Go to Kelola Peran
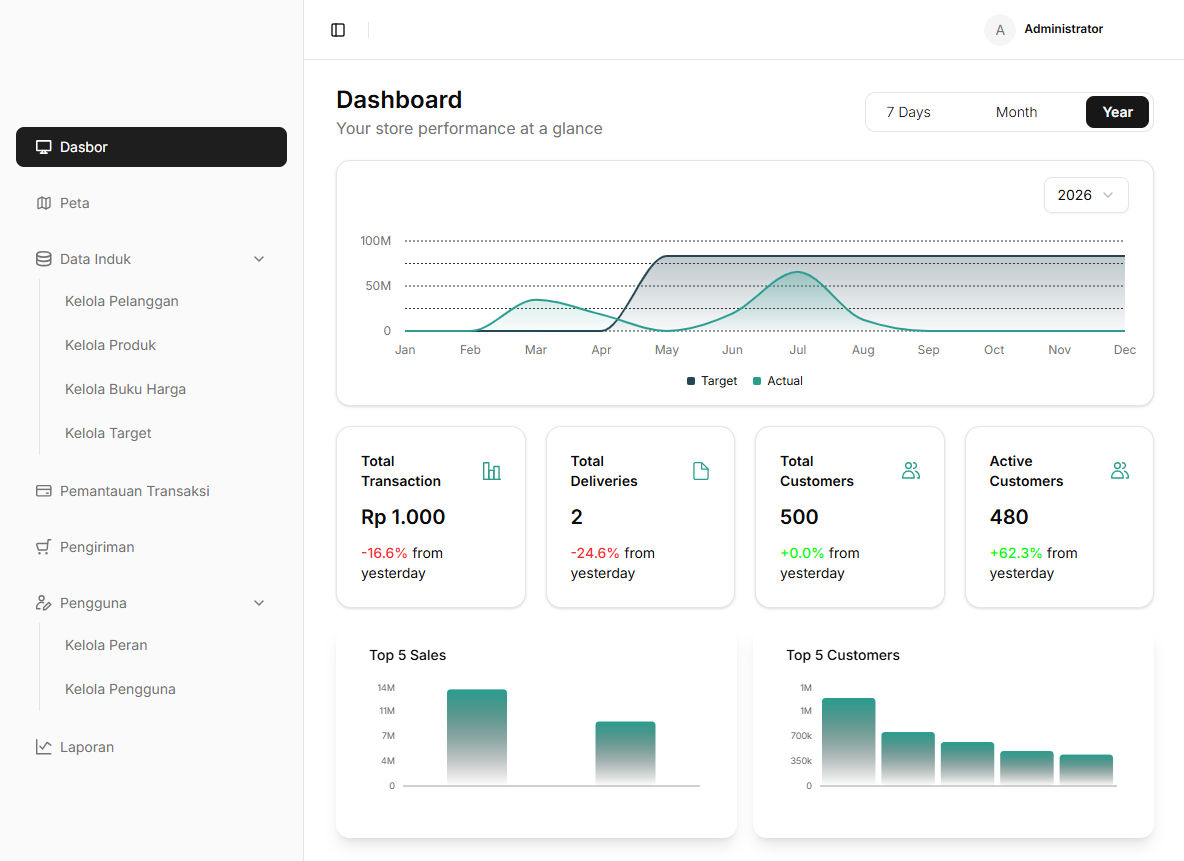Viewport: 1184px width, 861px height. pyautogui.click(x=106, y=645)
